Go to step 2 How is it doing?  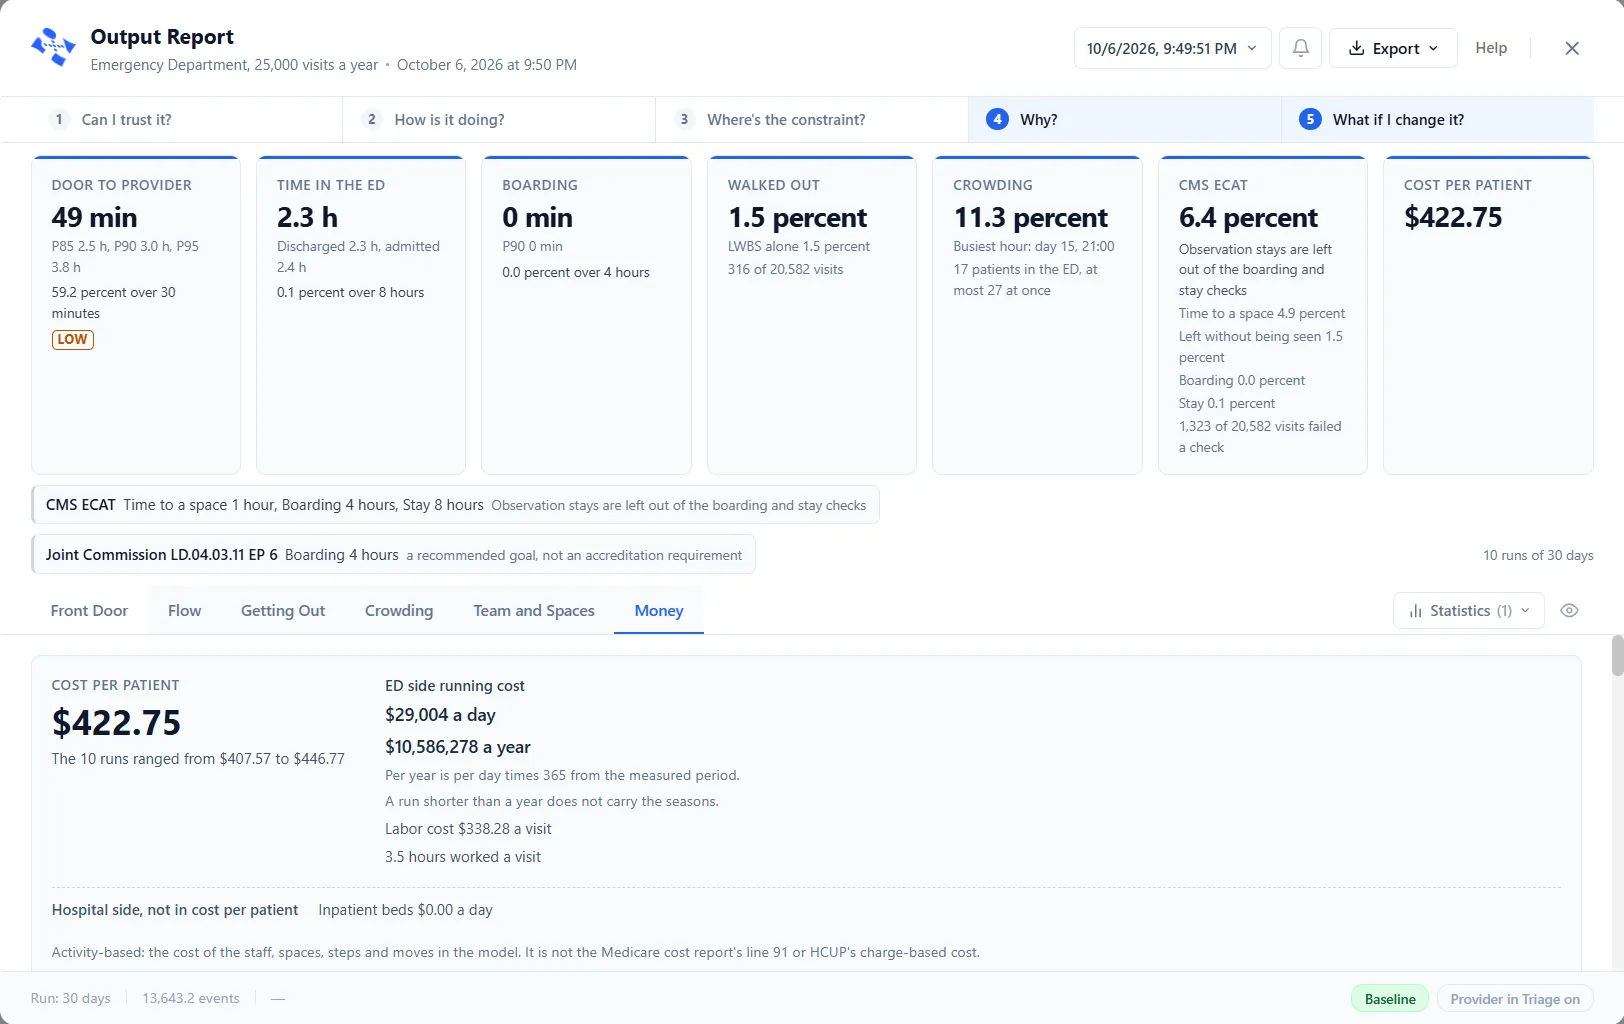tap(499, 119)
